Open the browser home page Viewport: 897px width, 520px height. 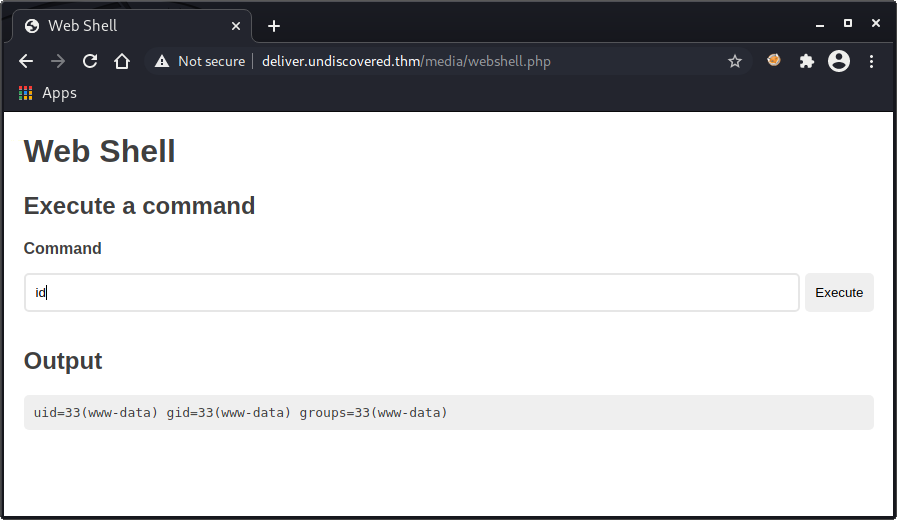click(122, 61)
